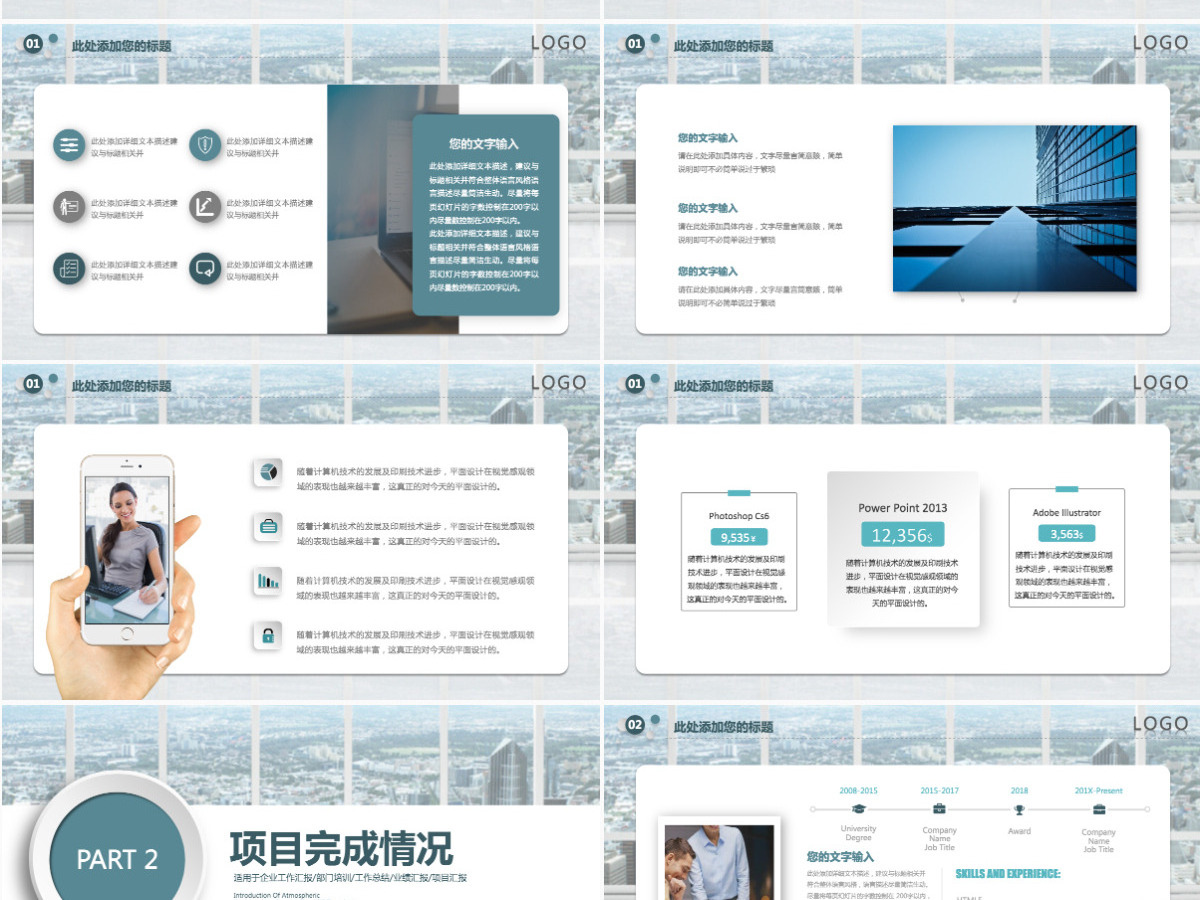Click the dark speech bubble icon
1200x900 pixels.
[x=205, y=268]
